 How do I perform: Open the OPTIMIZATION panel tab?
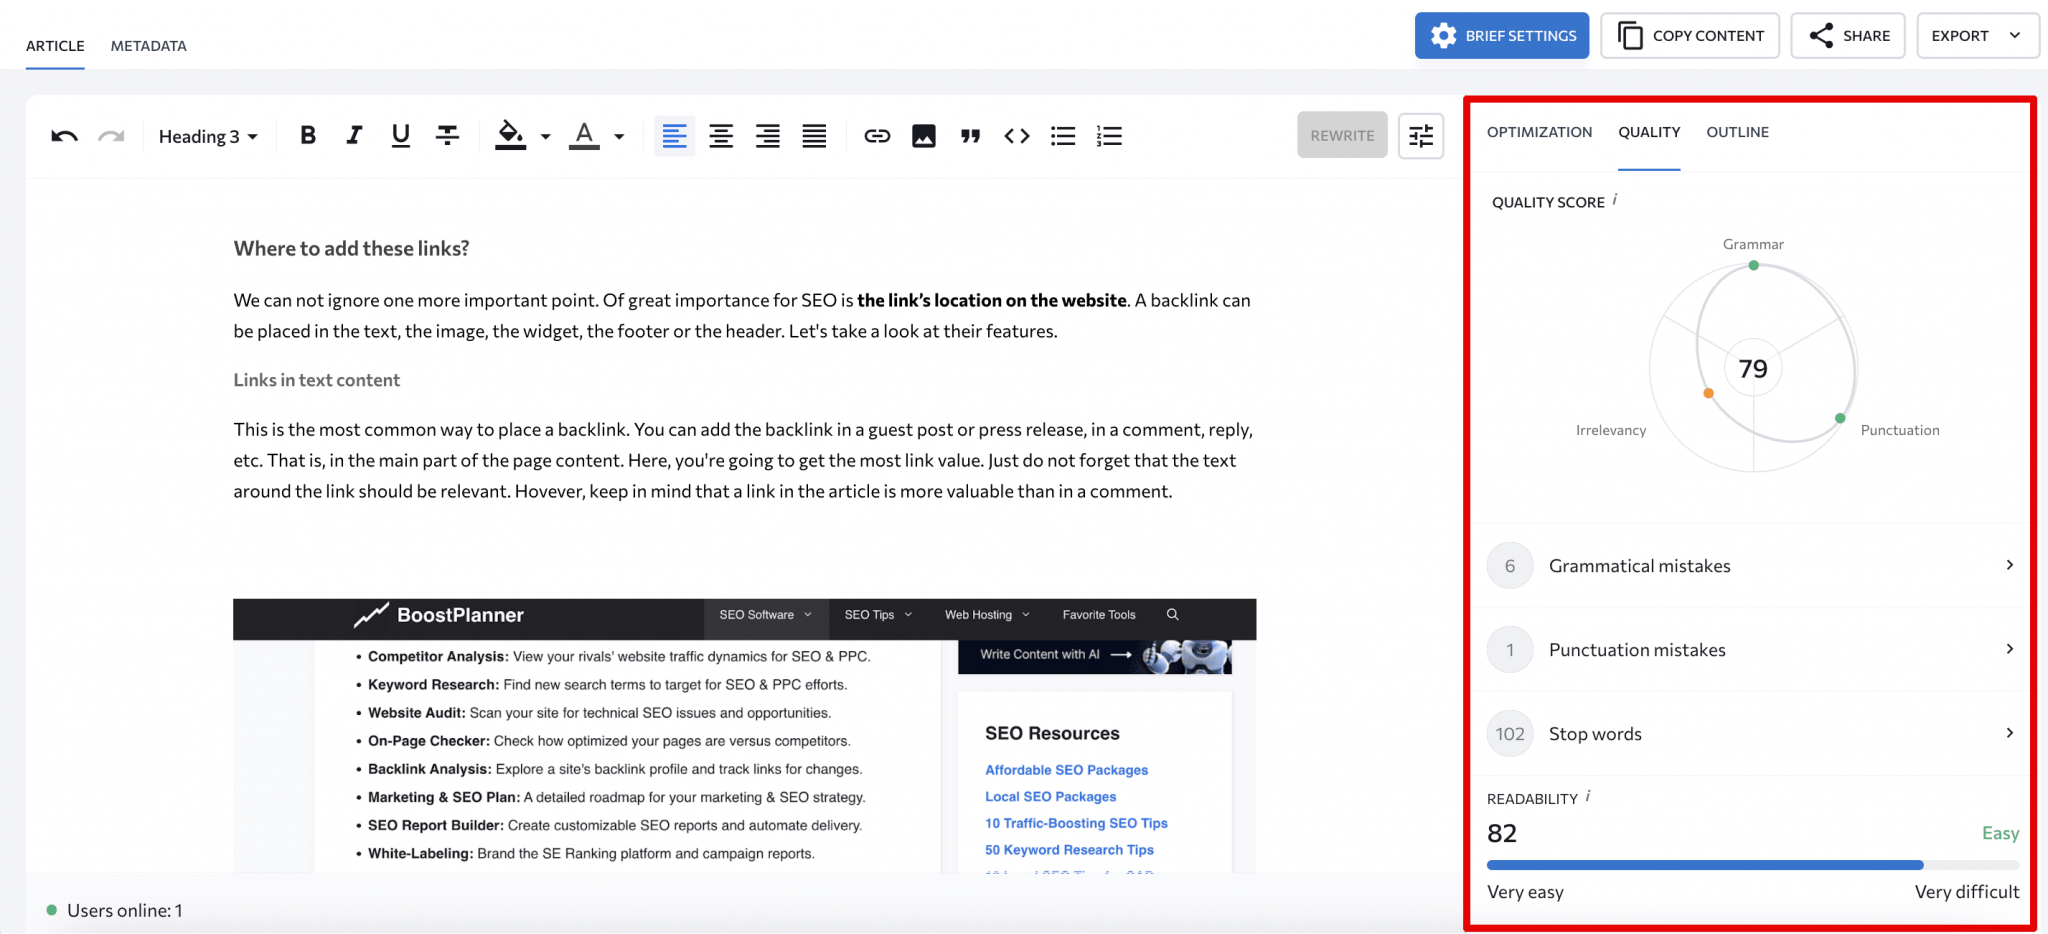[x=1538, y=131]
